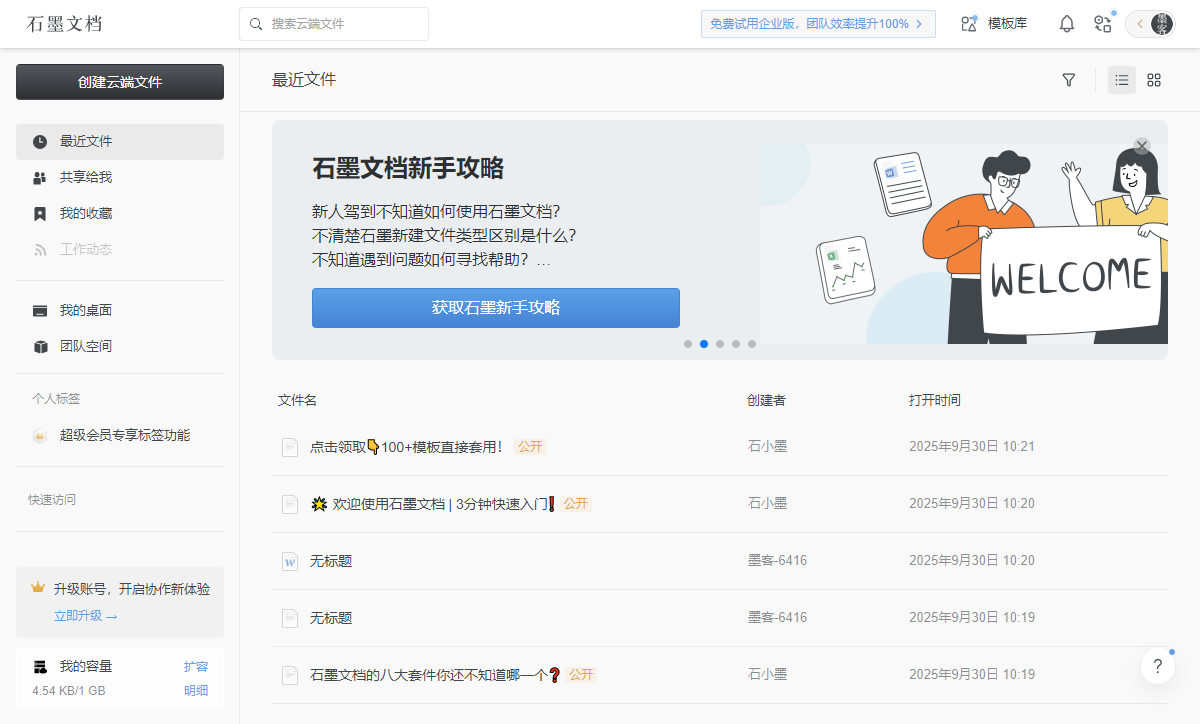Image resolution: width=1200 pixels, height=724 pixels.
Task: Click 公开 tag on 欢迎使用石墨文档 row
Action: [576, 504]
